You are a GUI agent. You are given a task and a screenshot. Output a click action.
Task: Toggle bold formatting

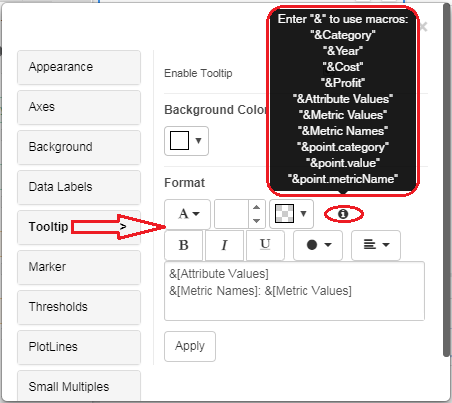click(x=184, y=245)
